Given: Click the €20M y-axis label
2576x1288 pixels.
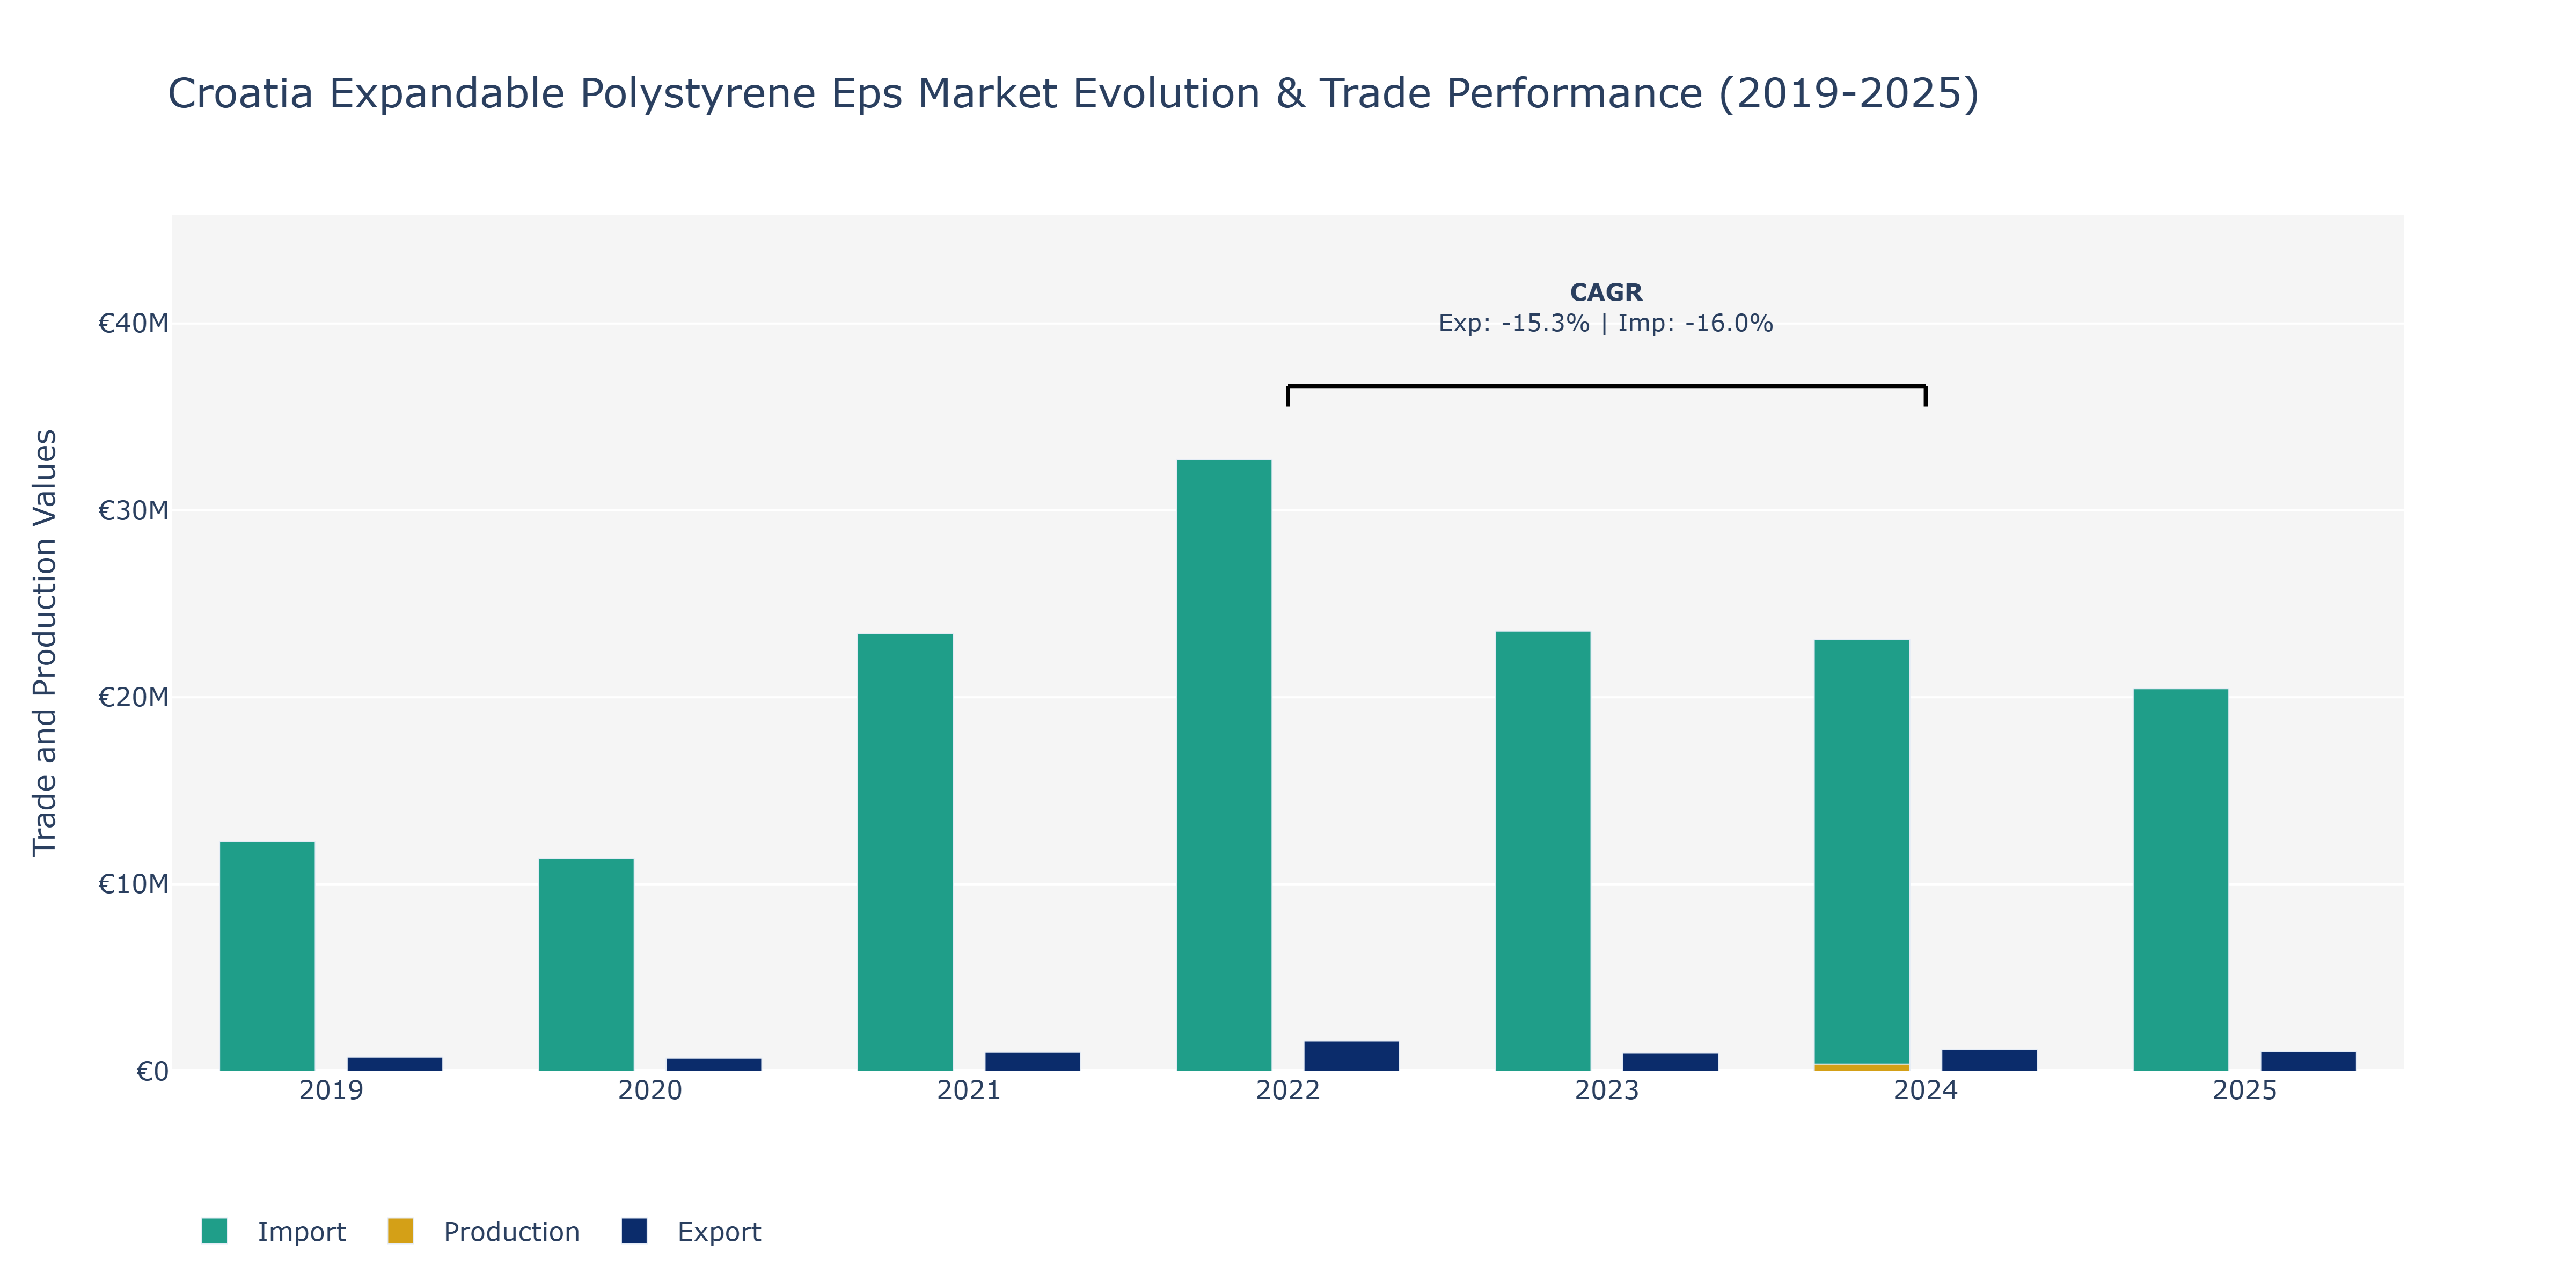Looking at the screenshot, I should [133, 697].
